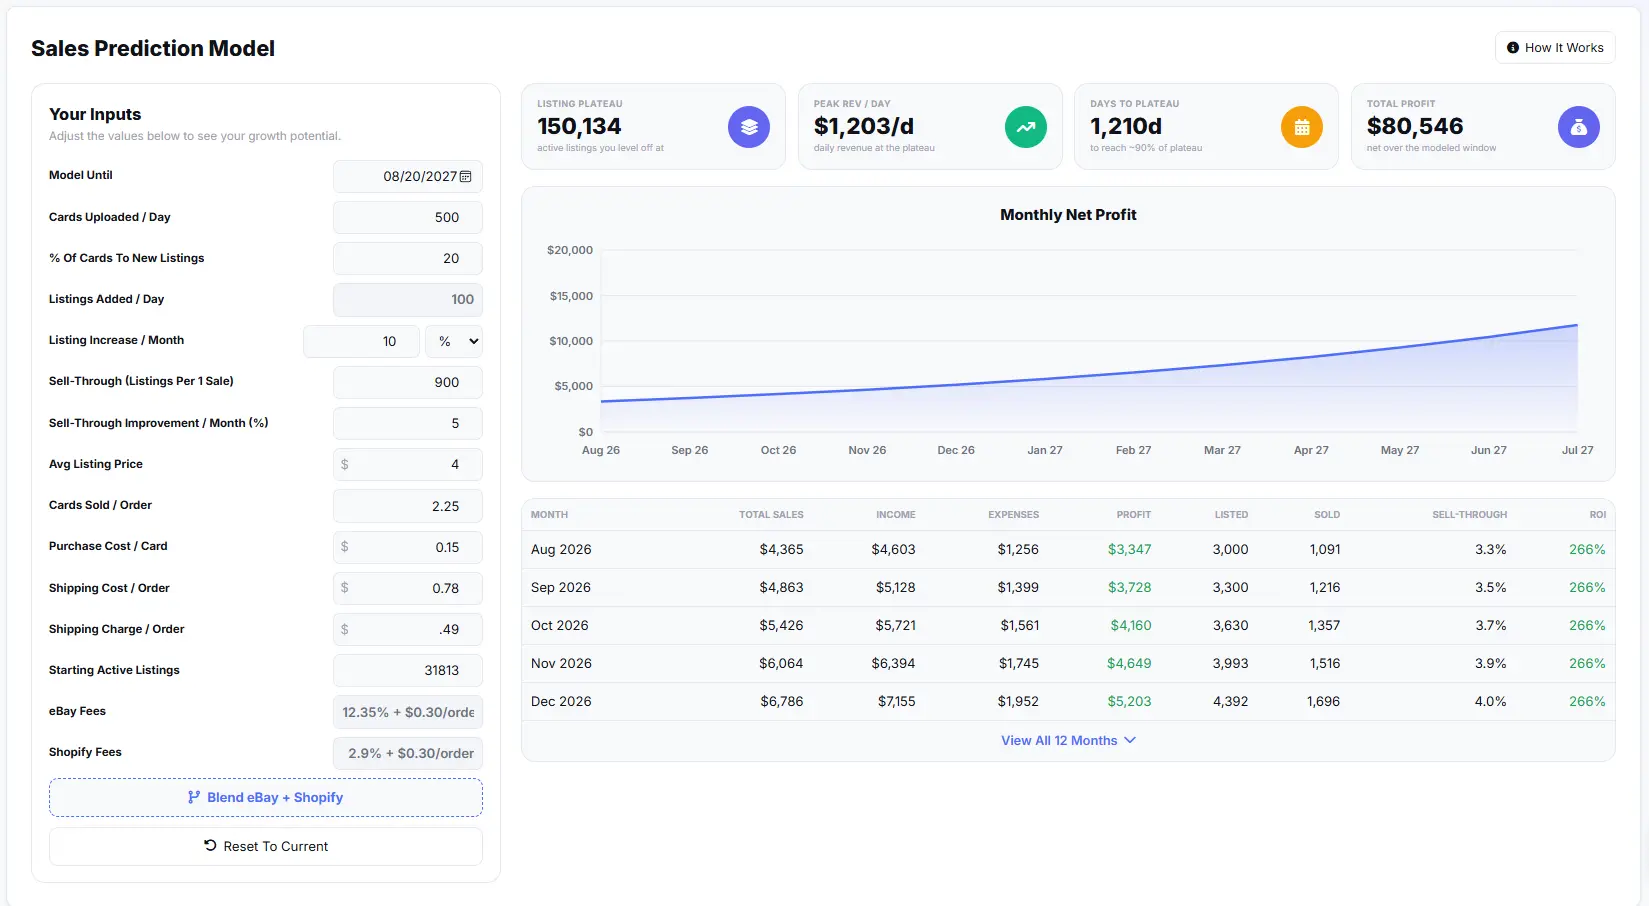The height and width of the screenshot is (906, 1649).
Task: Click the Days to Plateau calendar icon
Action: 1302,127
